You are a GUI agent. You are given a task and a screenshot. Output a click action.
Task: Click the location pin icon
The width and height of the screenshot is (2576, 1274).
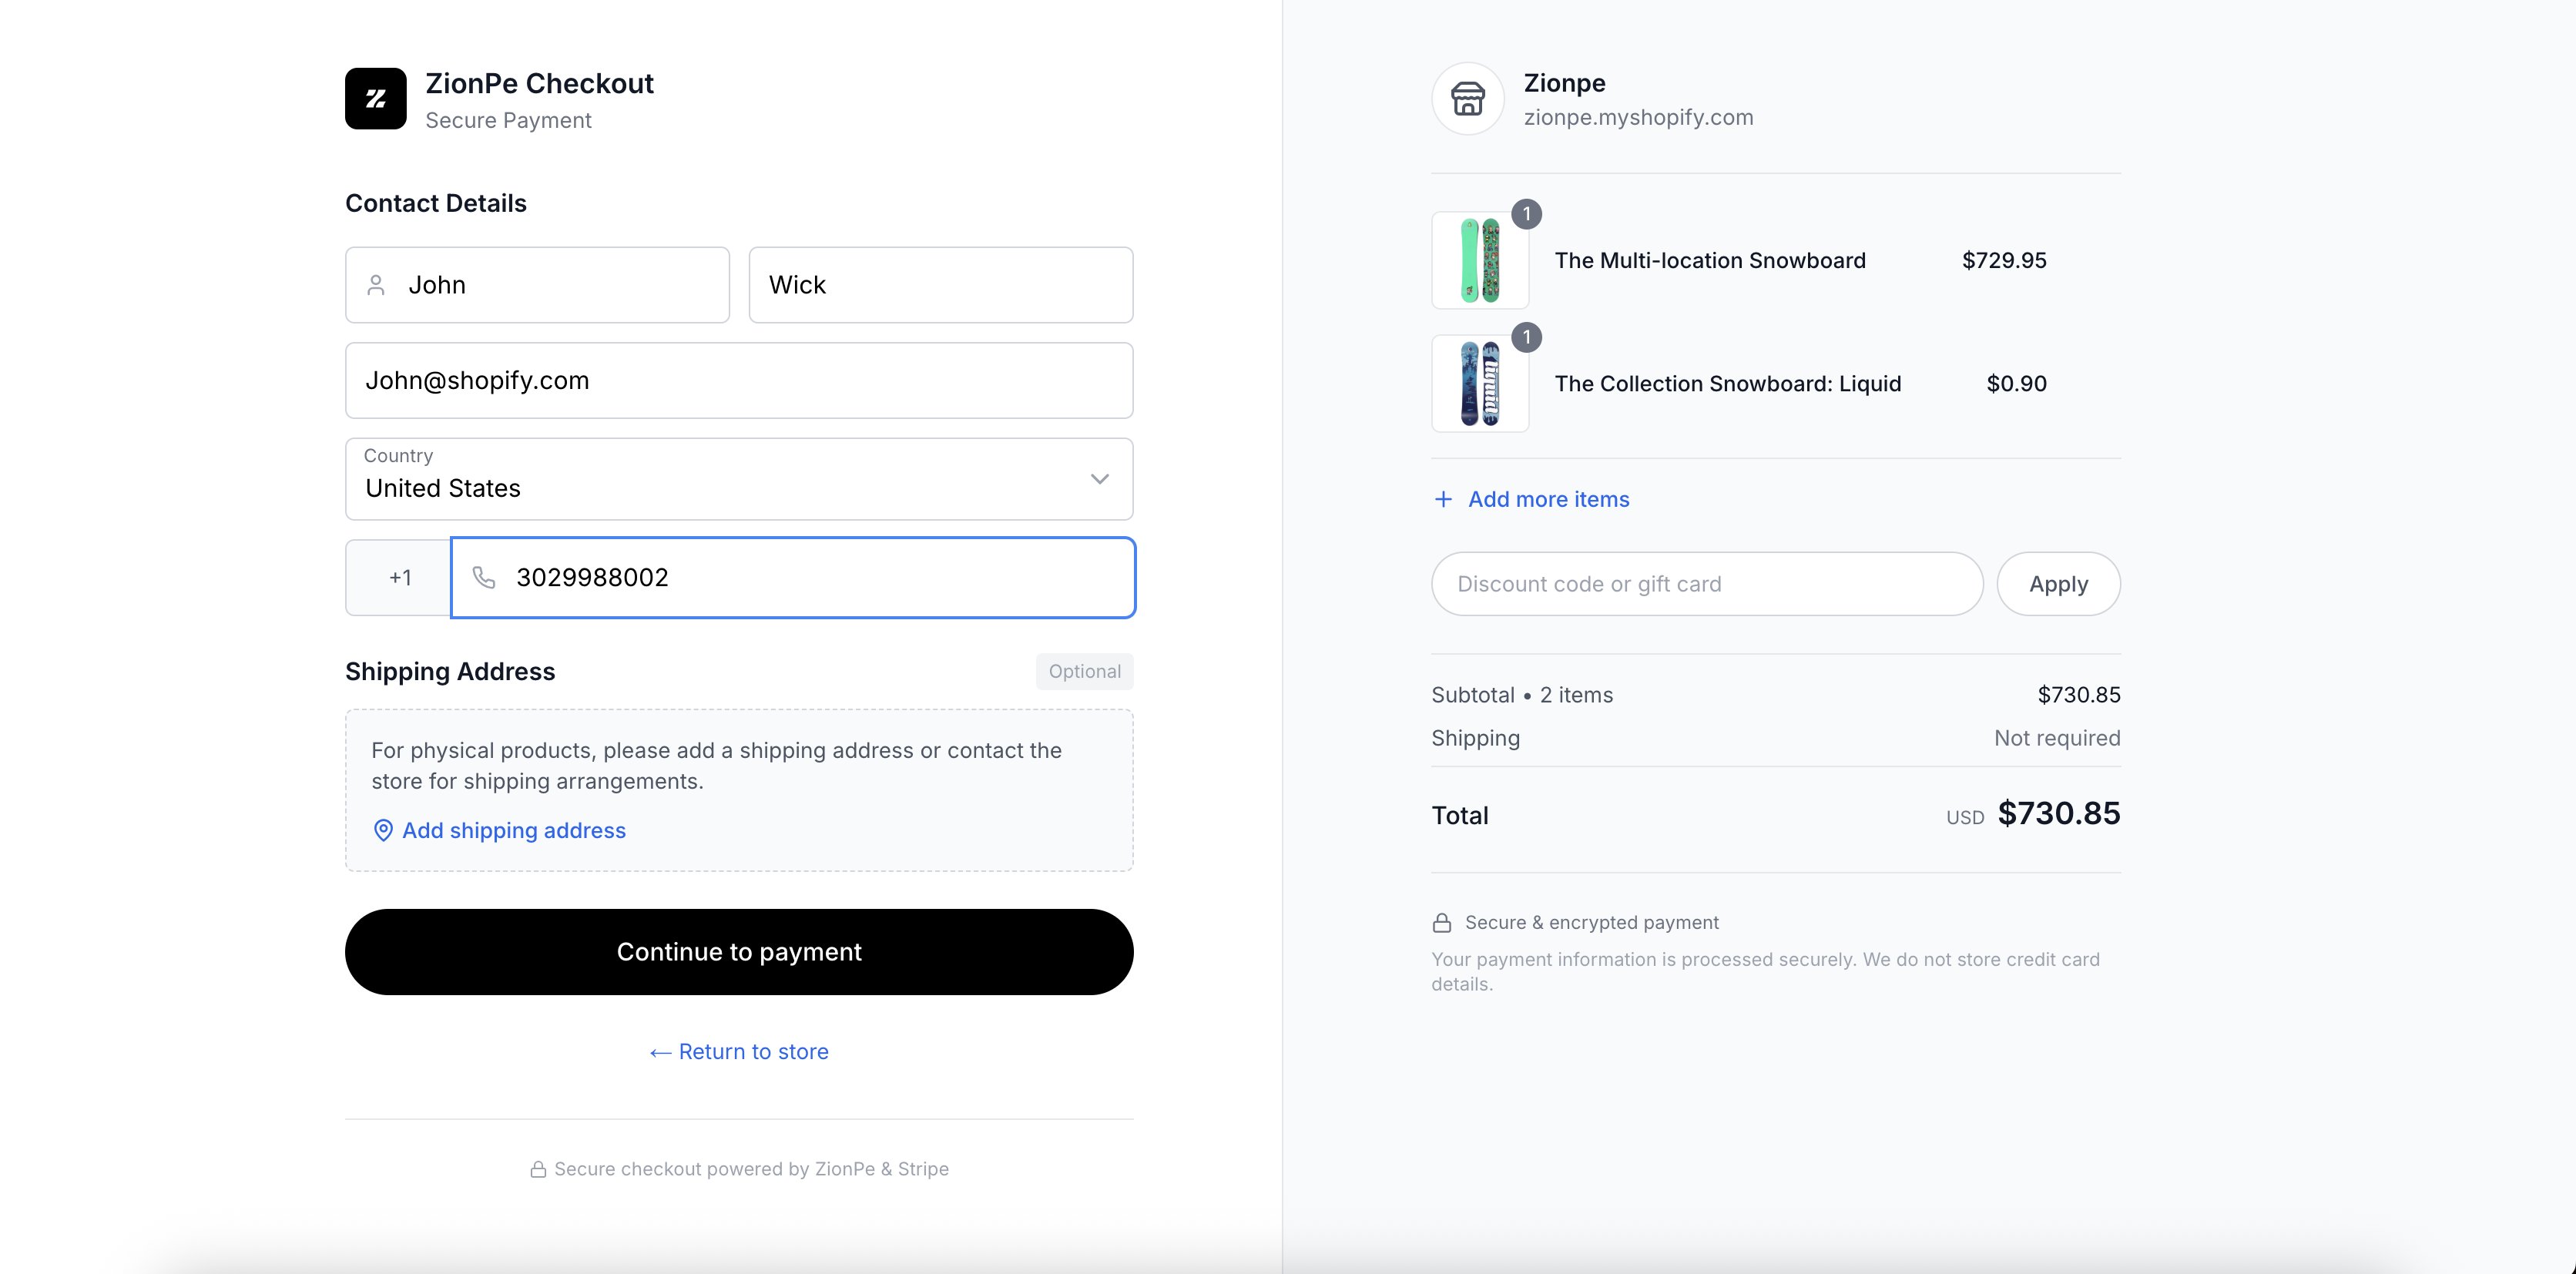(383, 830)
